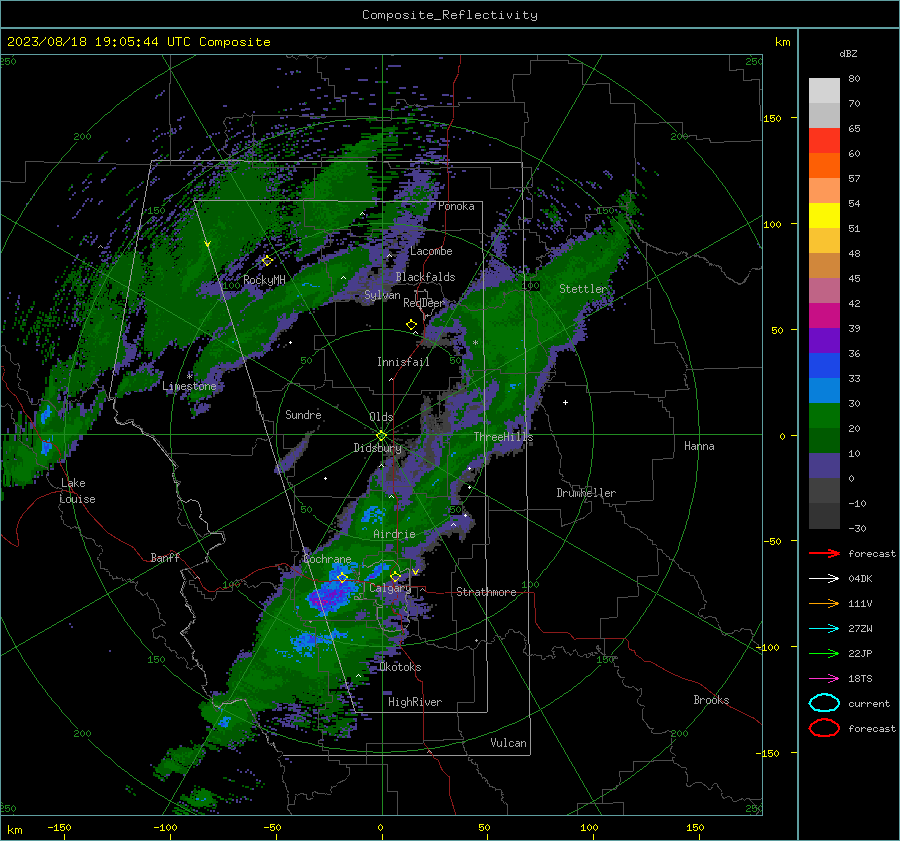Select the yellow 54 dBZ color swatch
Screen dimensions: 900x841
pyautogui.click(x=824, y=216)
